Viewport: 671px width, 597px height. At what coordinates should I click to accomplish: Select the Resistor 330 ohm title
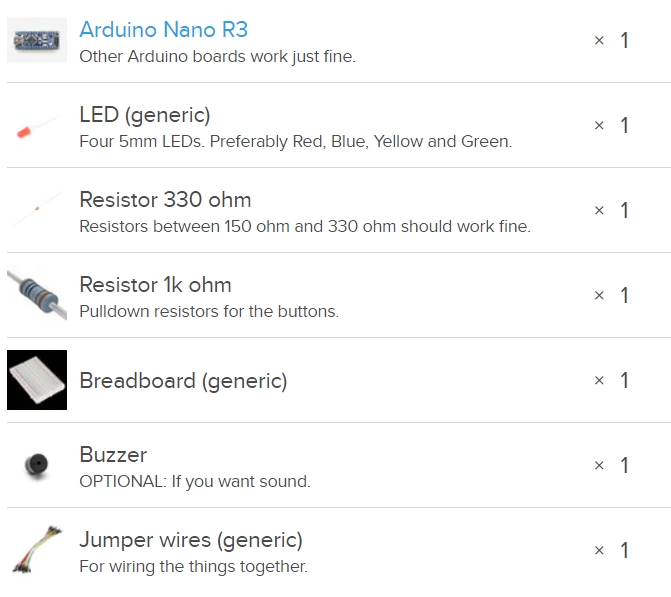[x=165, y=199]
